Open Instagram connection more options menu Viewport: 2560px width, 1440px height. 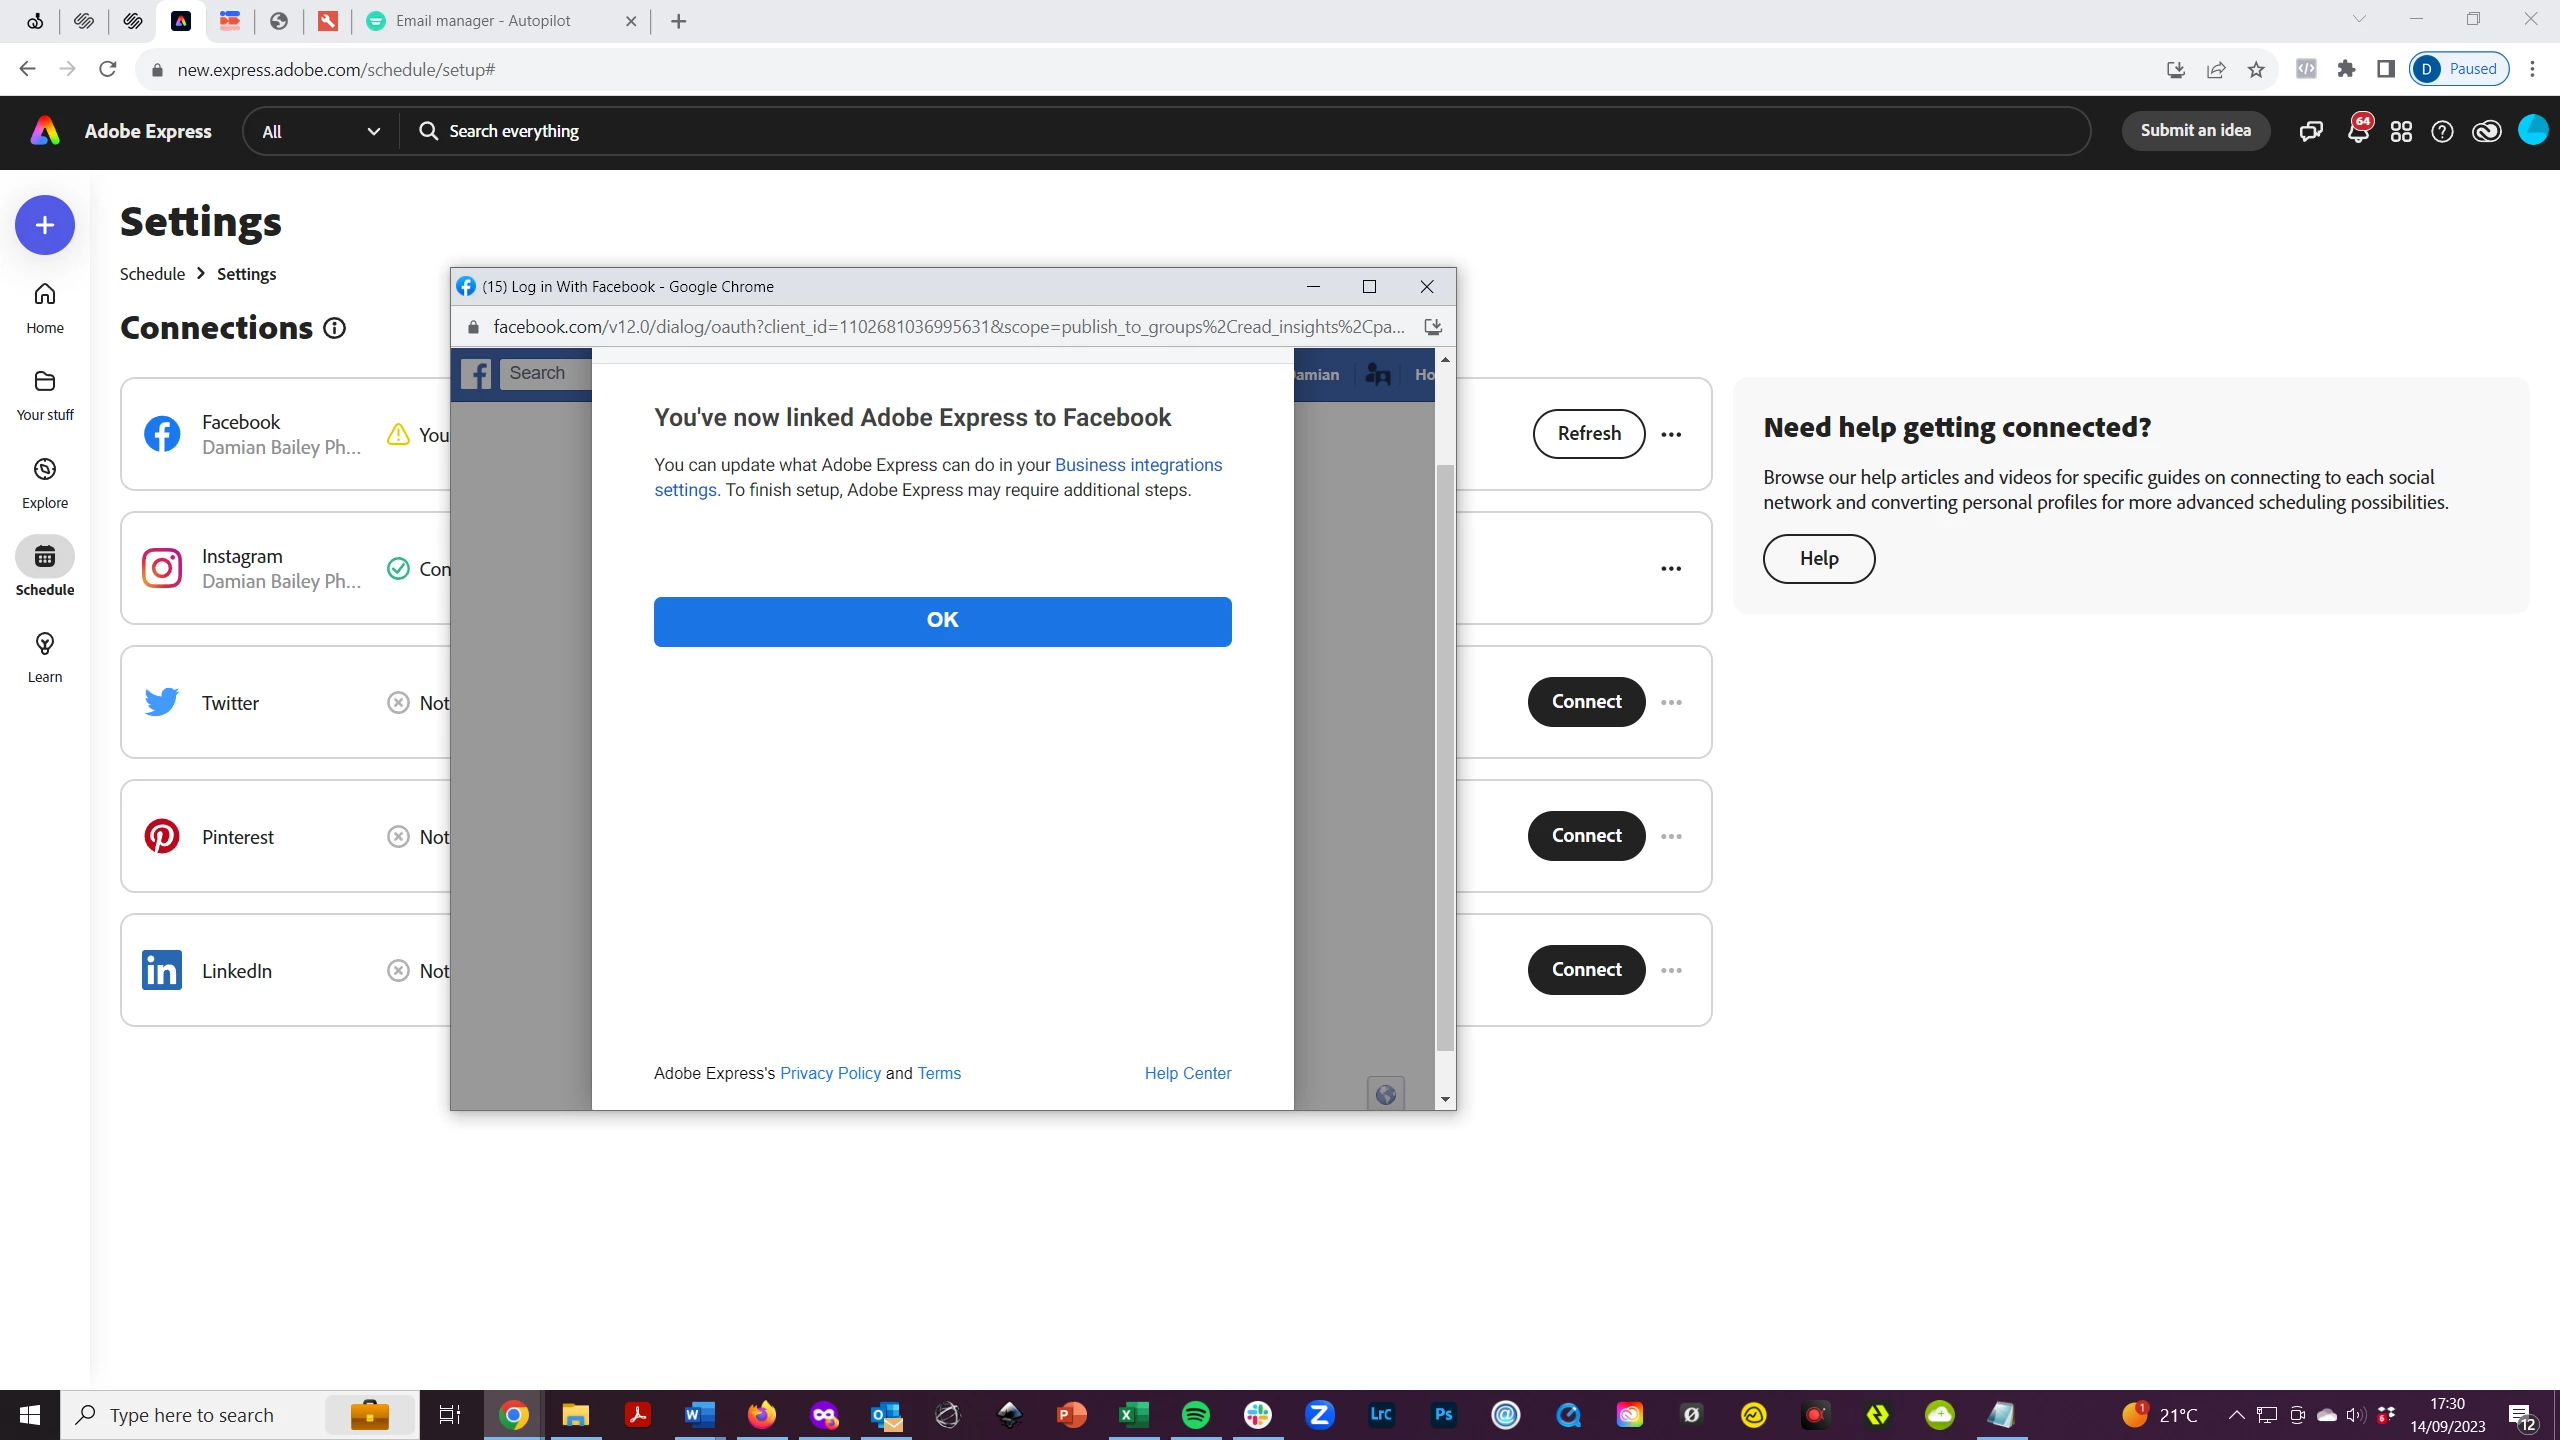pos(1671,568)
